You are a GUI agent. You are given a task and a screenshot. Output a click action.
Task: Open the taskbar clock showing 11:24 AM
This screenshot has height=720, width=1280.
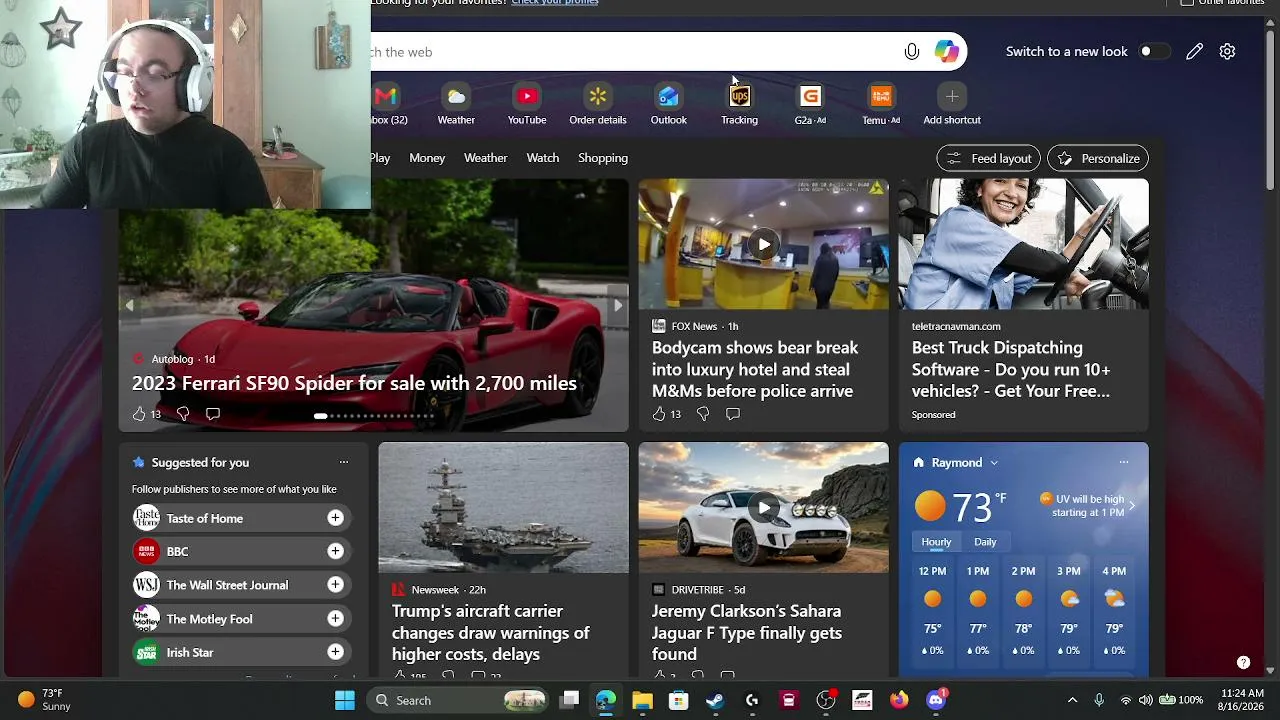(1242, 700)
